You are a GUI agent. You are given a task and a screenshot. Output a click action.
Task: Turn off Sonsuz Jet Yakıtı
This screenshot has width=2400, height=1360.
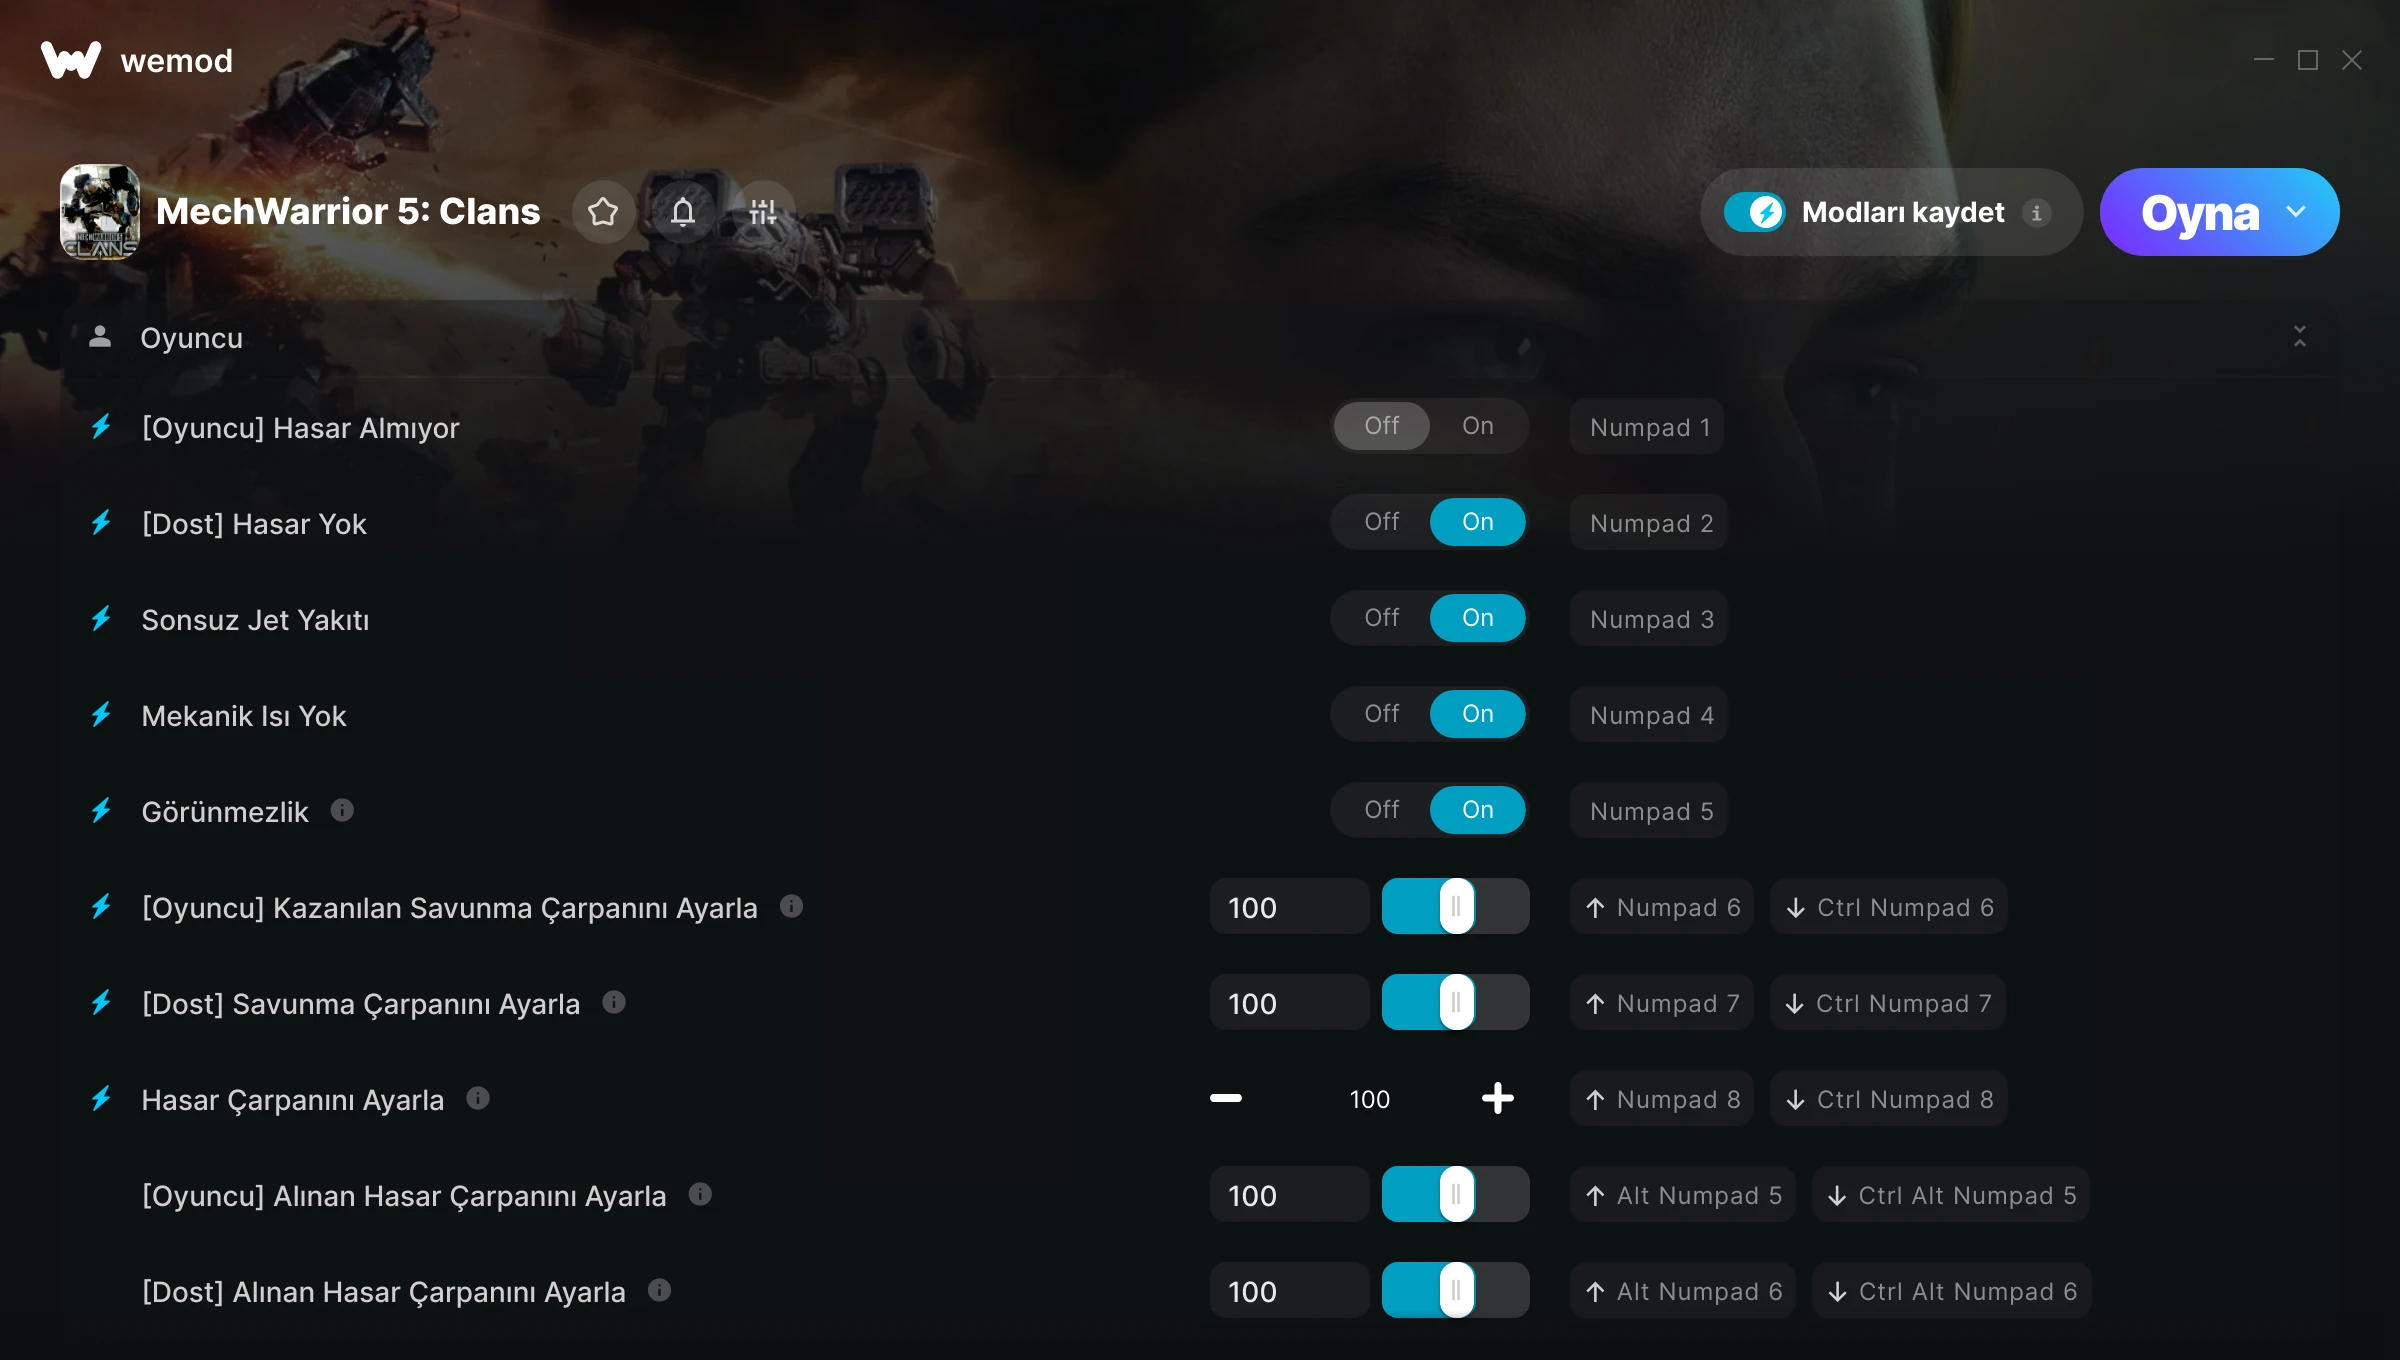coord(1382,618)
